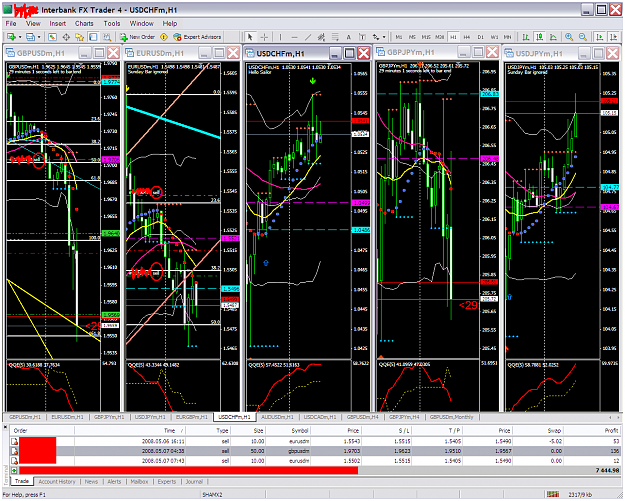Sort orders by the Profit column header
The width and height of the screenshot is (625, 501).
point(594,430)
